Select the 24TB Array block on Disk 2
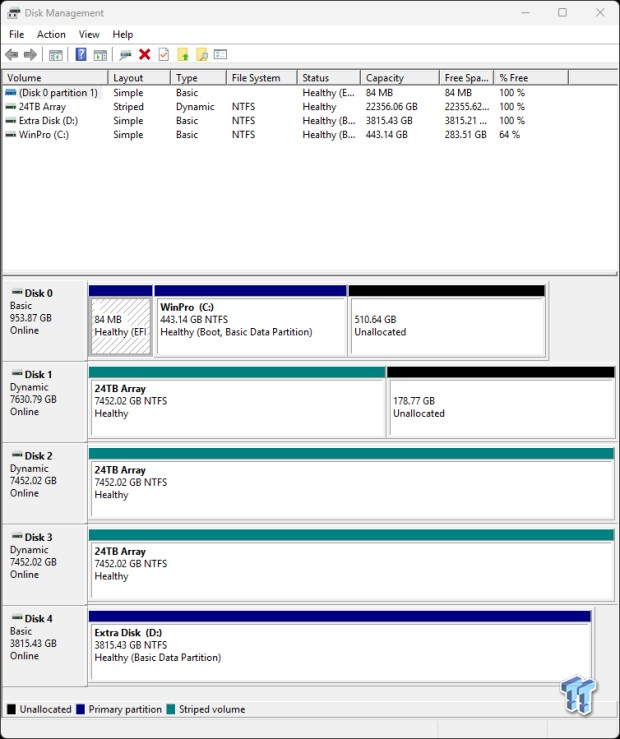The image size is (620, 739). [351, 484]
